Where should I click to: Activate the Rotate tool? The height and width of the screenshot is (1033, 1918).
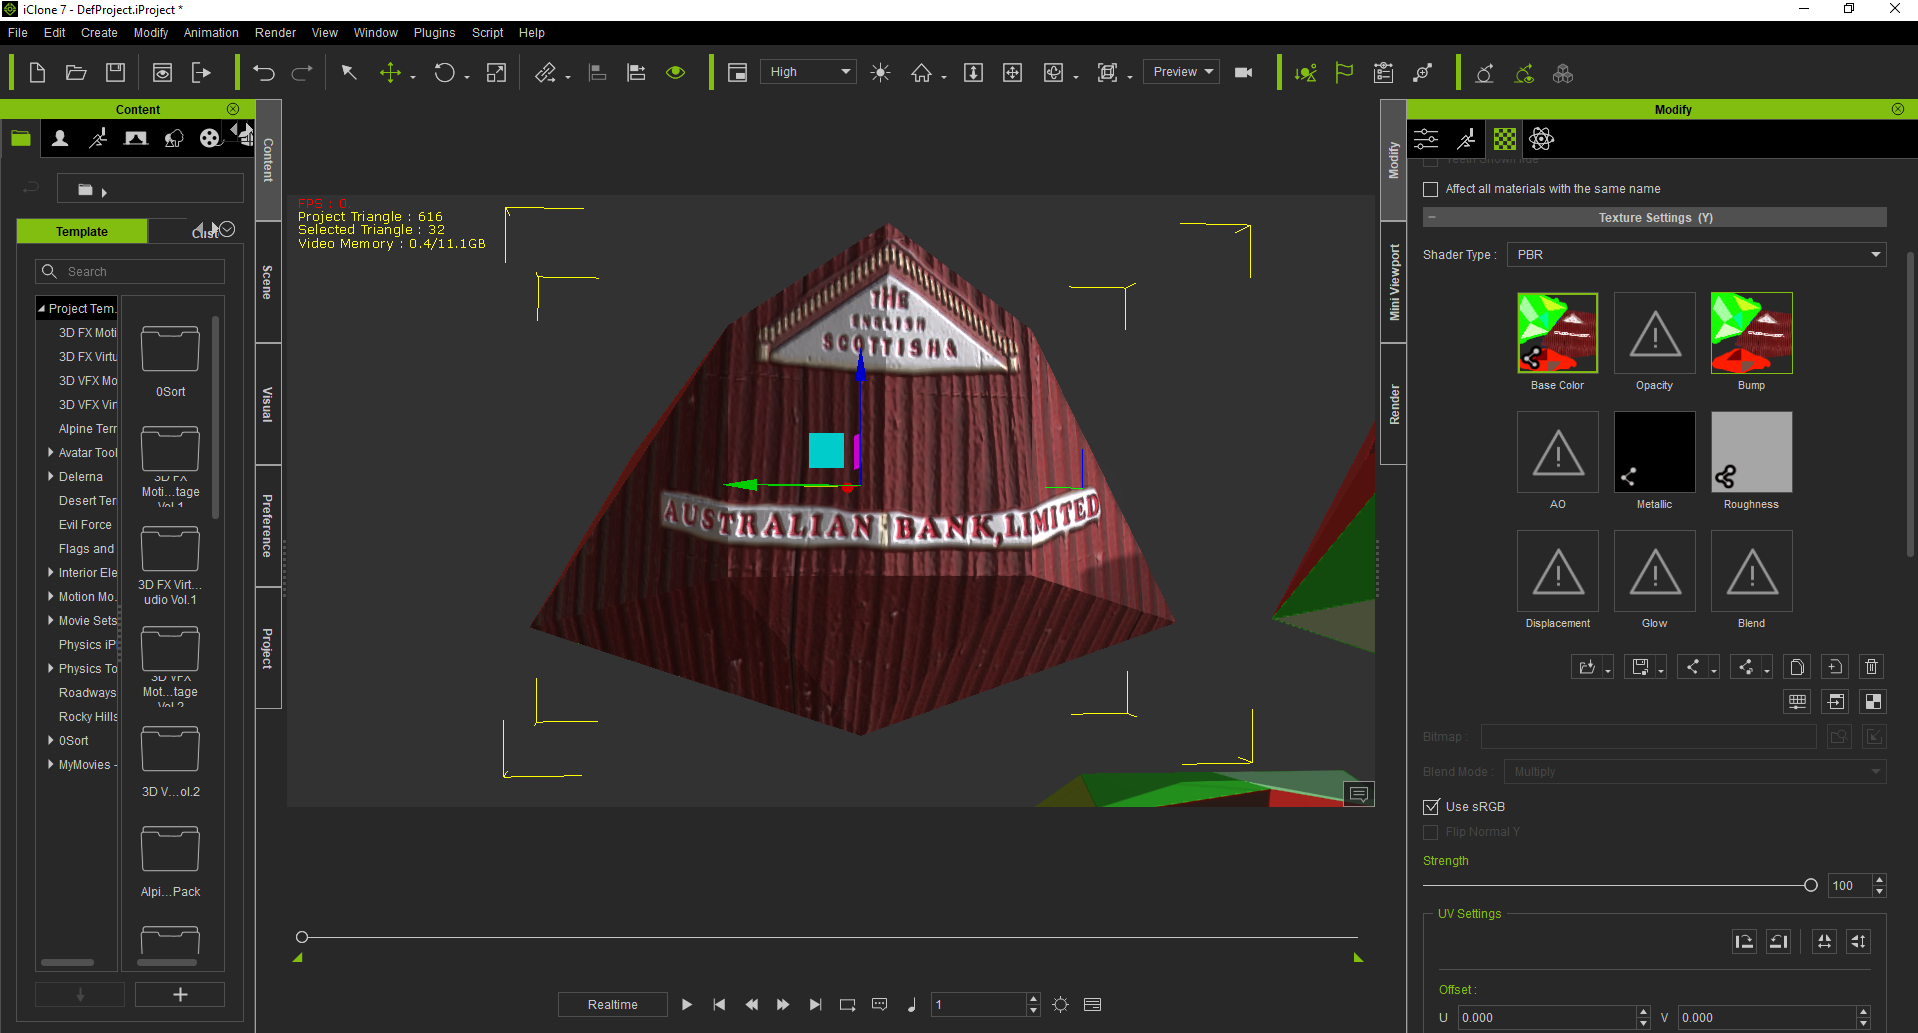pos(444,73)
